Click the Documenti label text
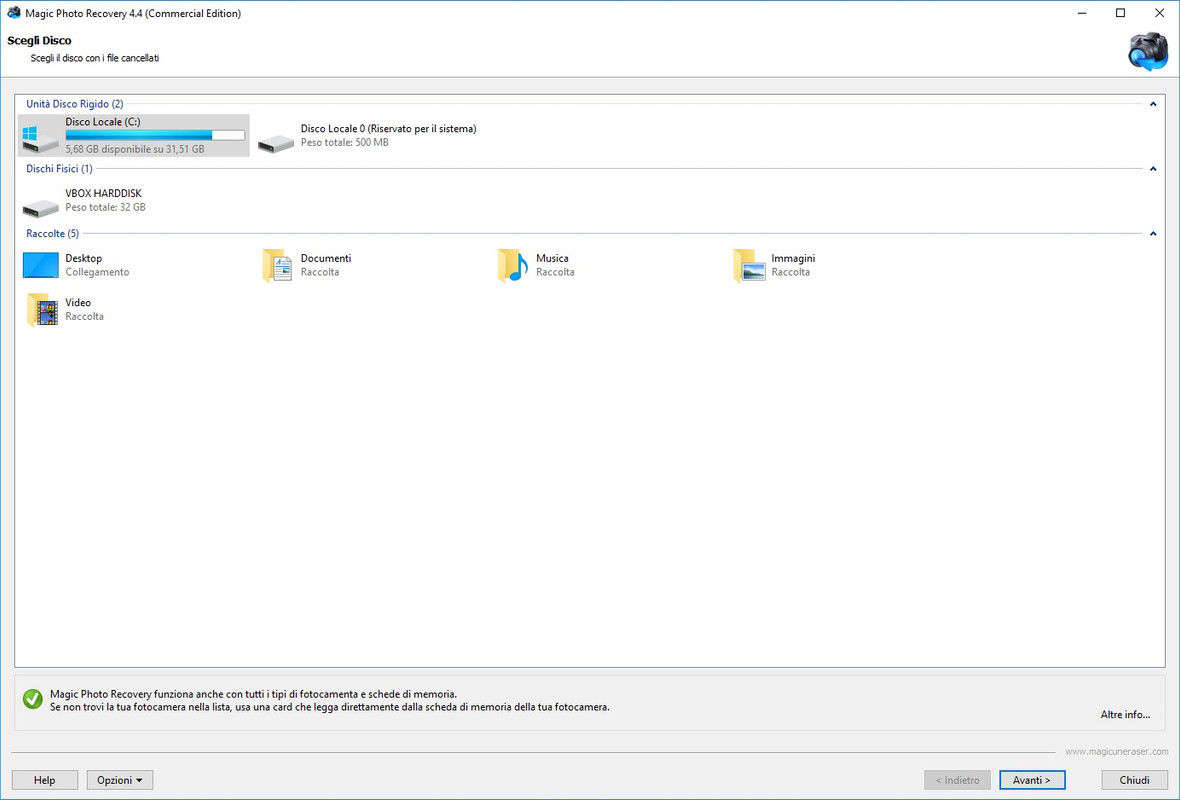 coord(326,258)
